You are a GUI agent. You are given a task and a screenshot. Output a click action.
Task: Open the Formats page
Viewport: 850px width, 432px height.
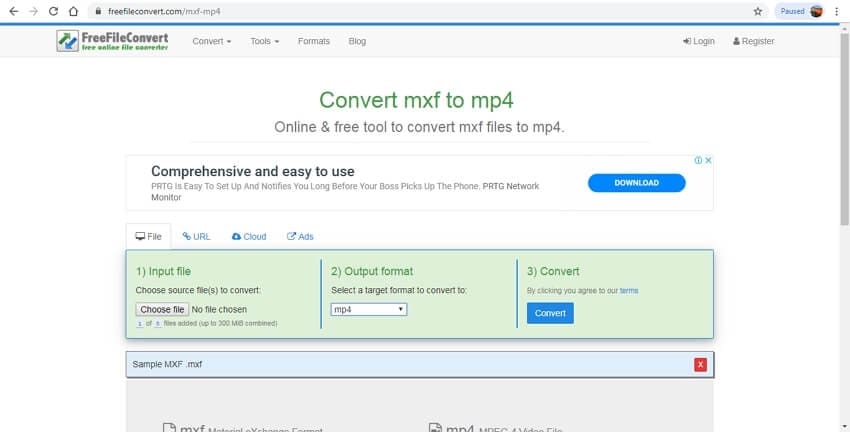[x=313, y=41]
